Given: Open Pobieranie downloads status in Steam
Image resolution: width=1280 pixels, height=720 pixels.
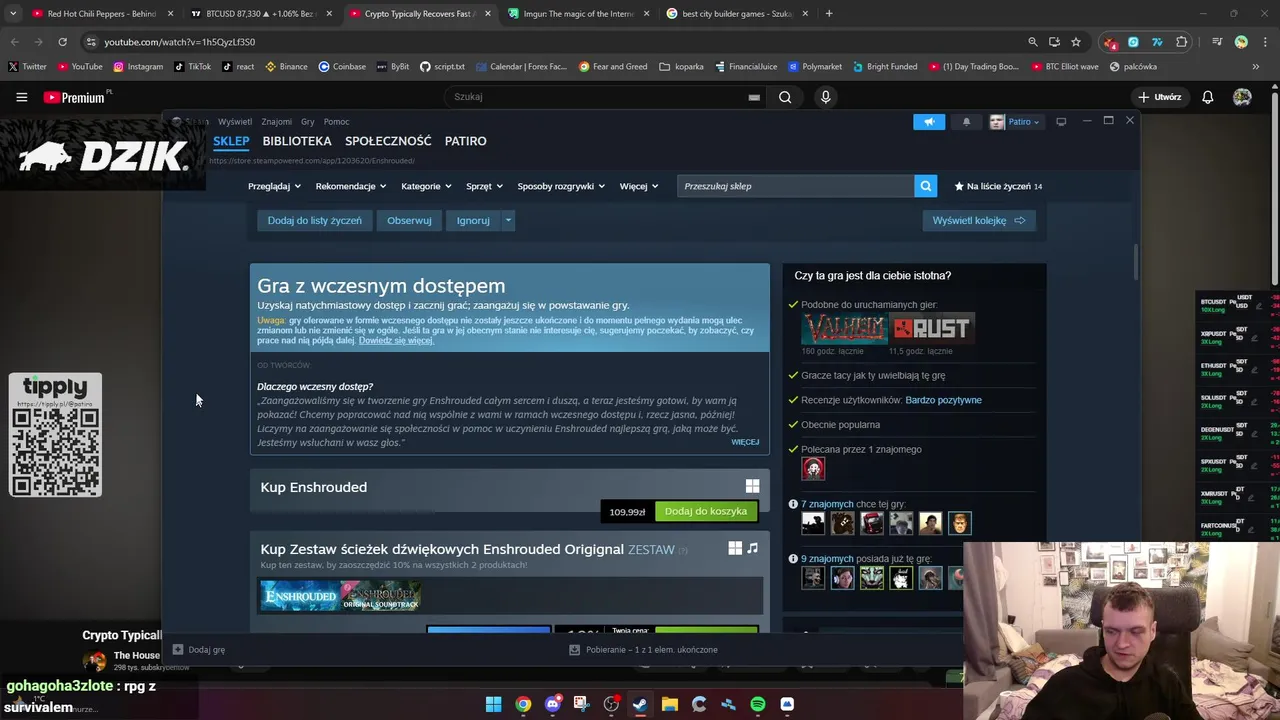Looking at the screenshot, I should 643,649.
